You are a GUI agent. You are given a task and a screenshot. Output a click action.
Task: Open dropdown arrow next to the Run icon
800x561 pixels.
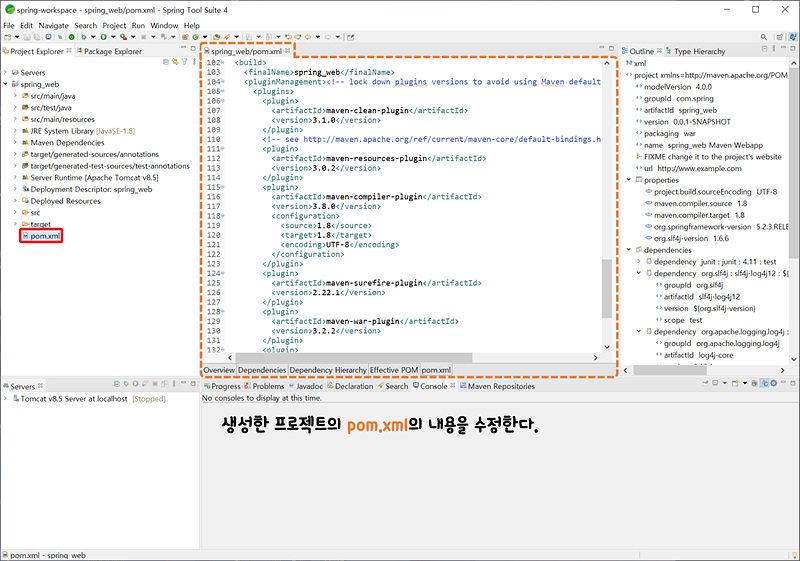(113, 37)
